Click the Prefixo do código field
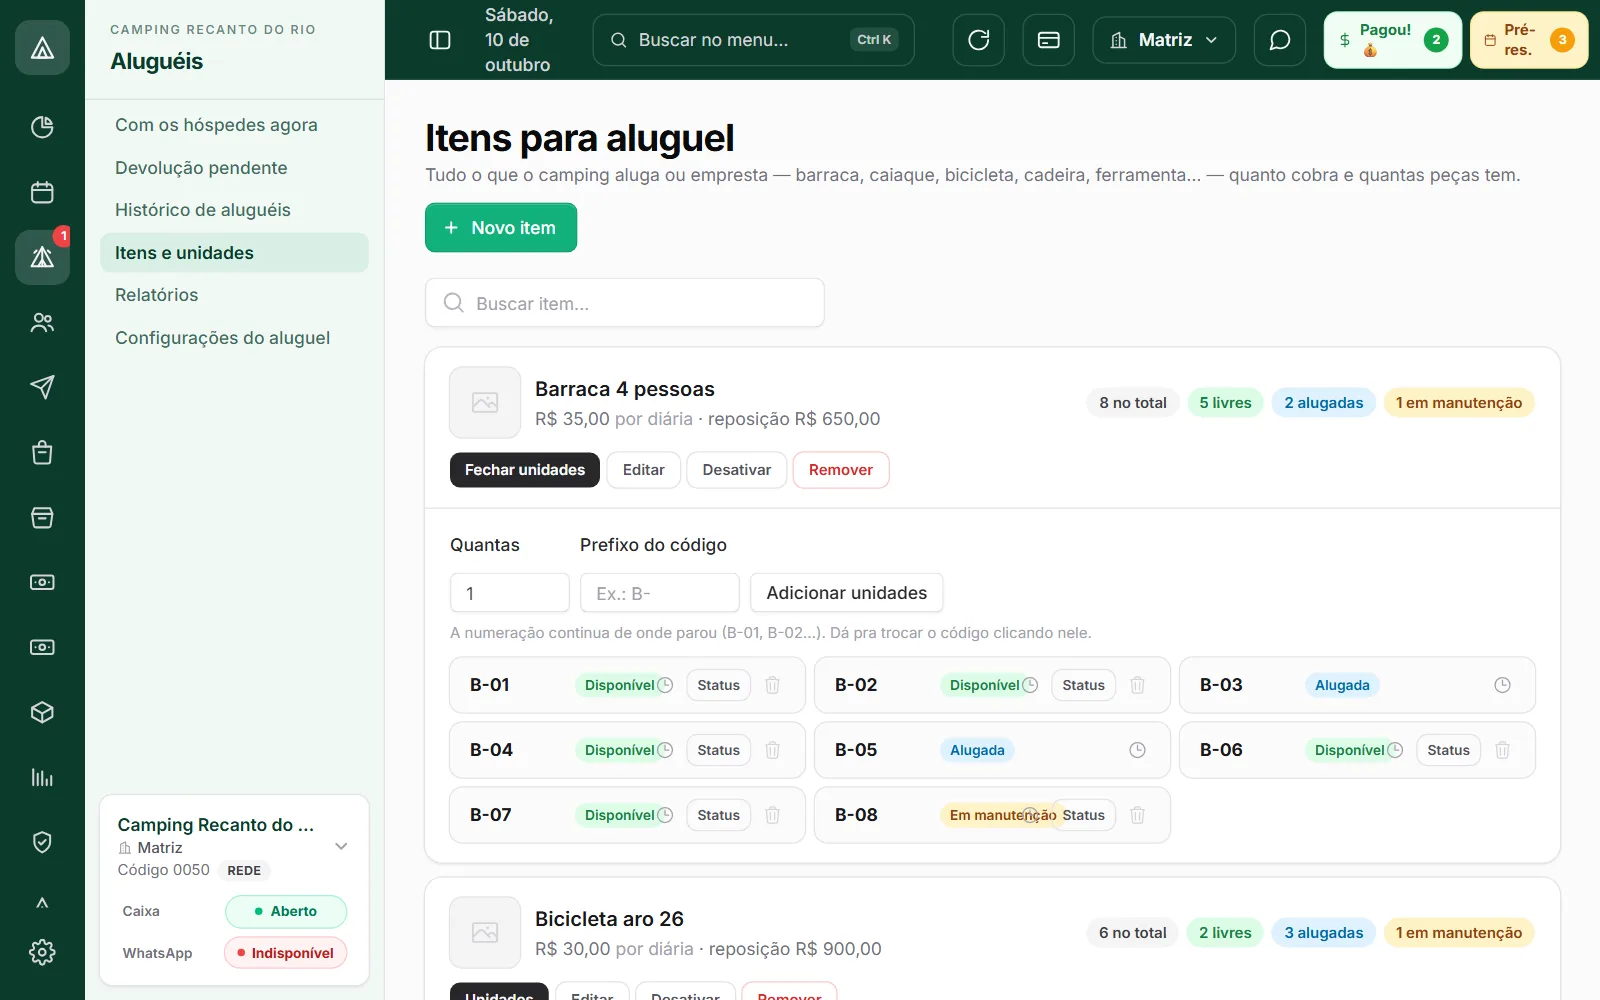The width and height of the screenshot is (1600, 1000). [x=660, y=593]
